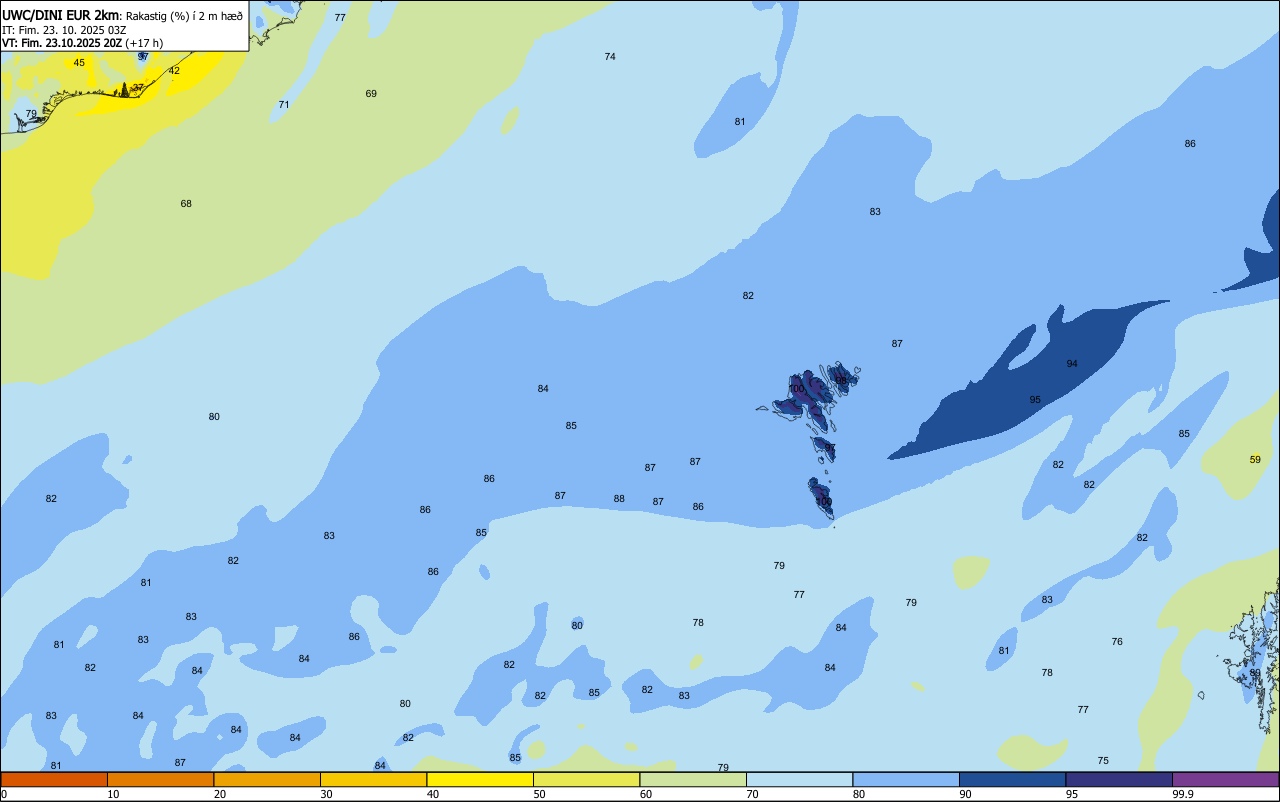Click the 74 humidity value on map
1280x802 pixels.
click(610, 57)
